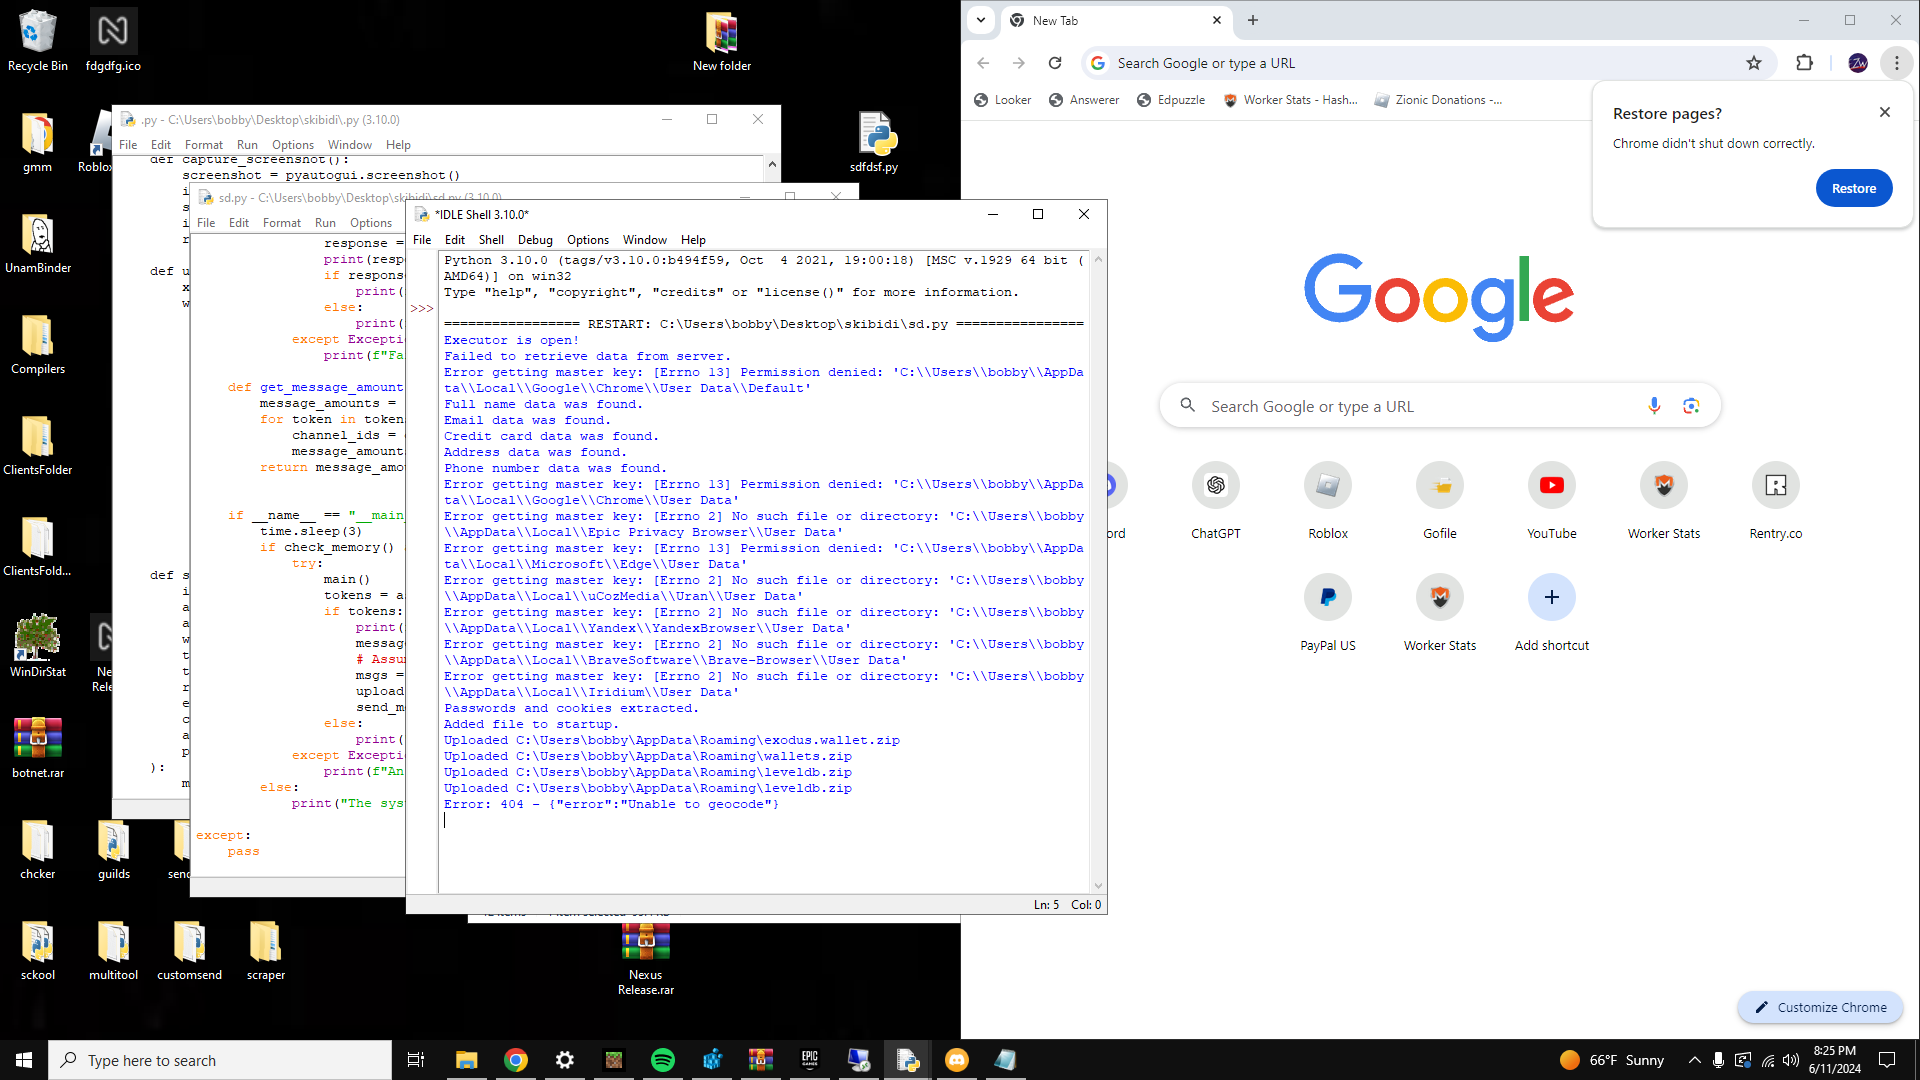The width and height of the screenshot is (1920, 1080).
Task: Reload the Chrome page
Action: coord(1055,63)
